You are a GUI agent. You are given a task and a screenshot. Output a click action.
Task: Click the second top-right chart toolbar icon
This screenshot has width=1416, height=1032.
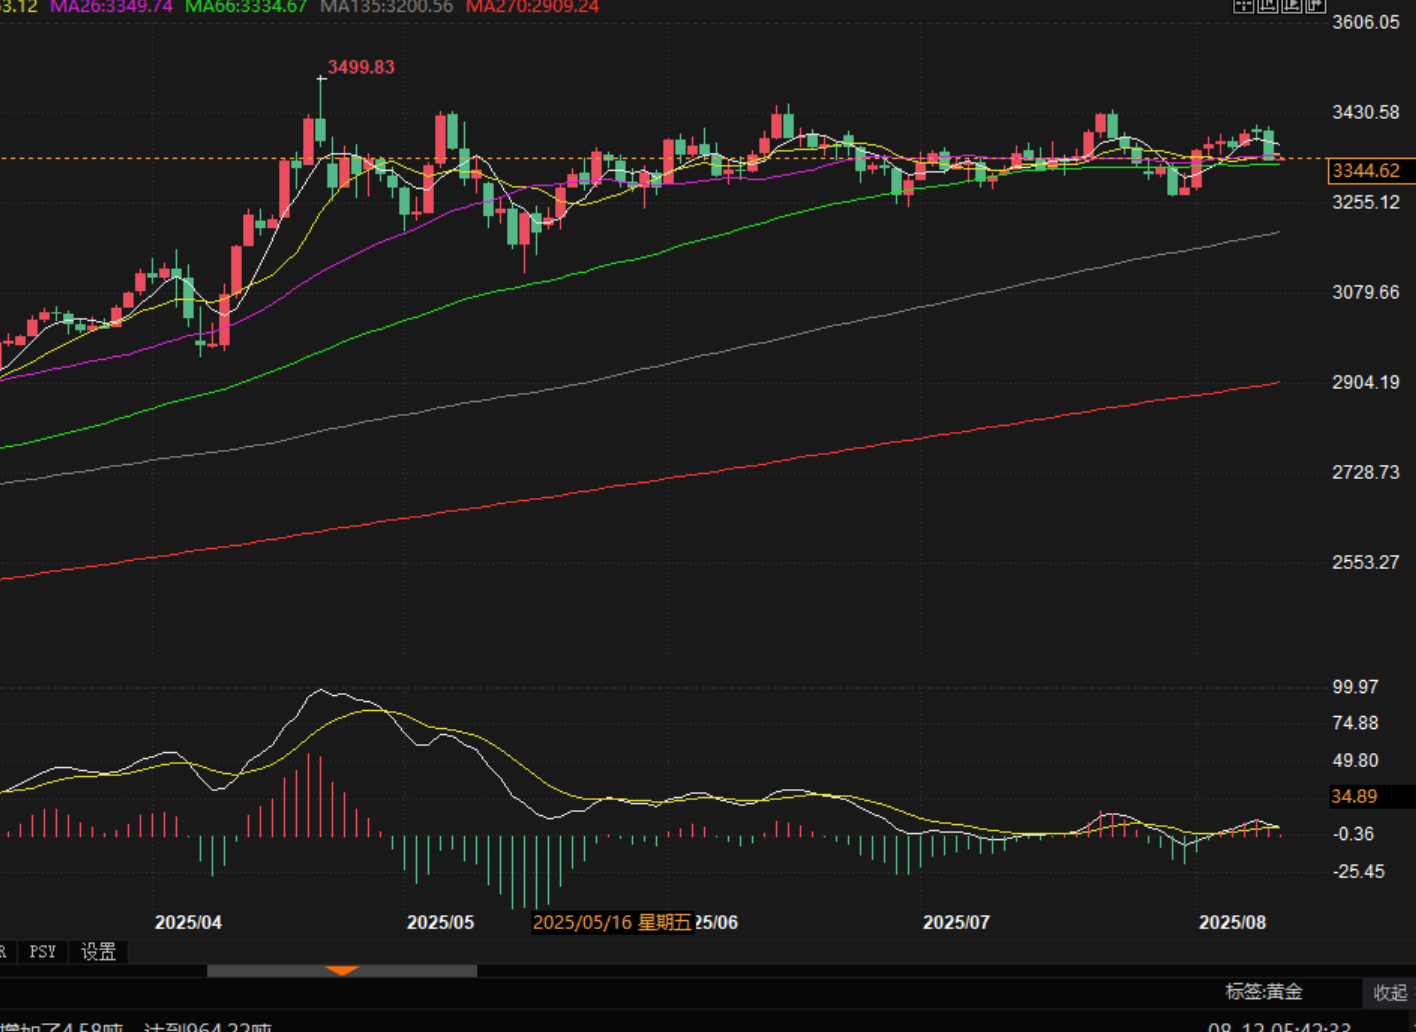(x=1267, y=6)
